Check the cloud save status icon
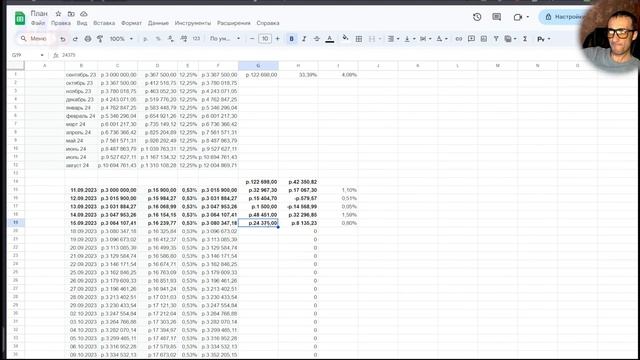 coord(84,14)
